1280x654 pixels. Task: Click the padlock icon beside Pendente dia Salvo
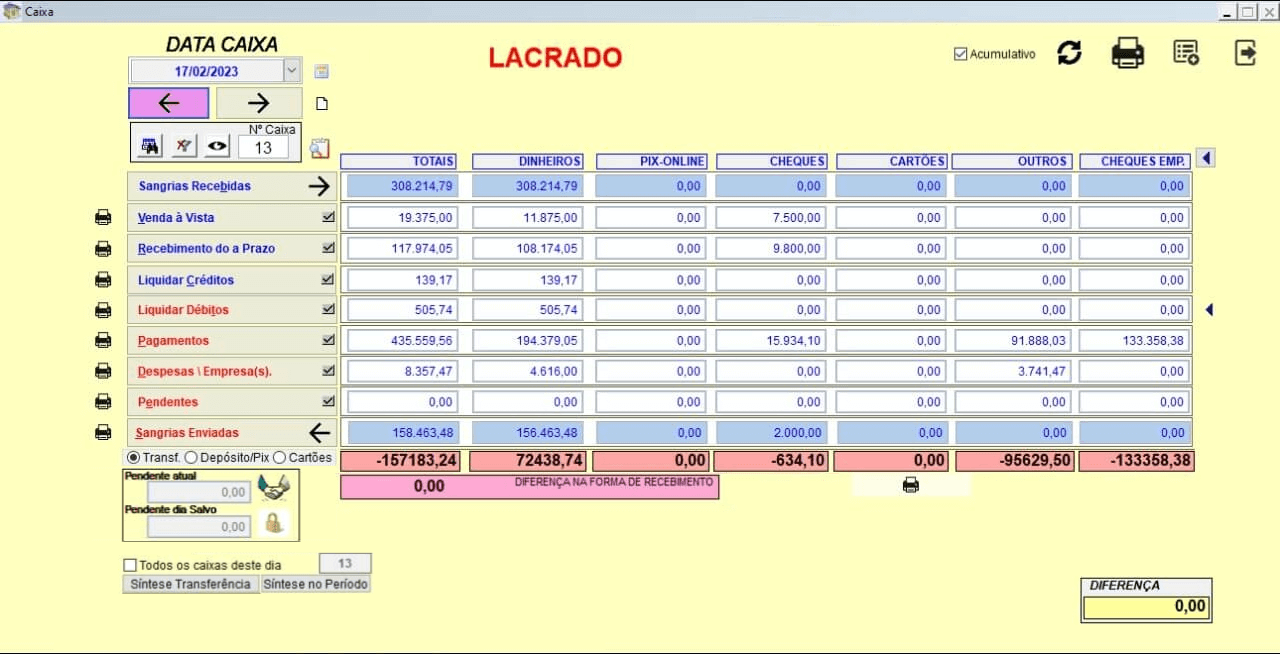coord(272,523)
